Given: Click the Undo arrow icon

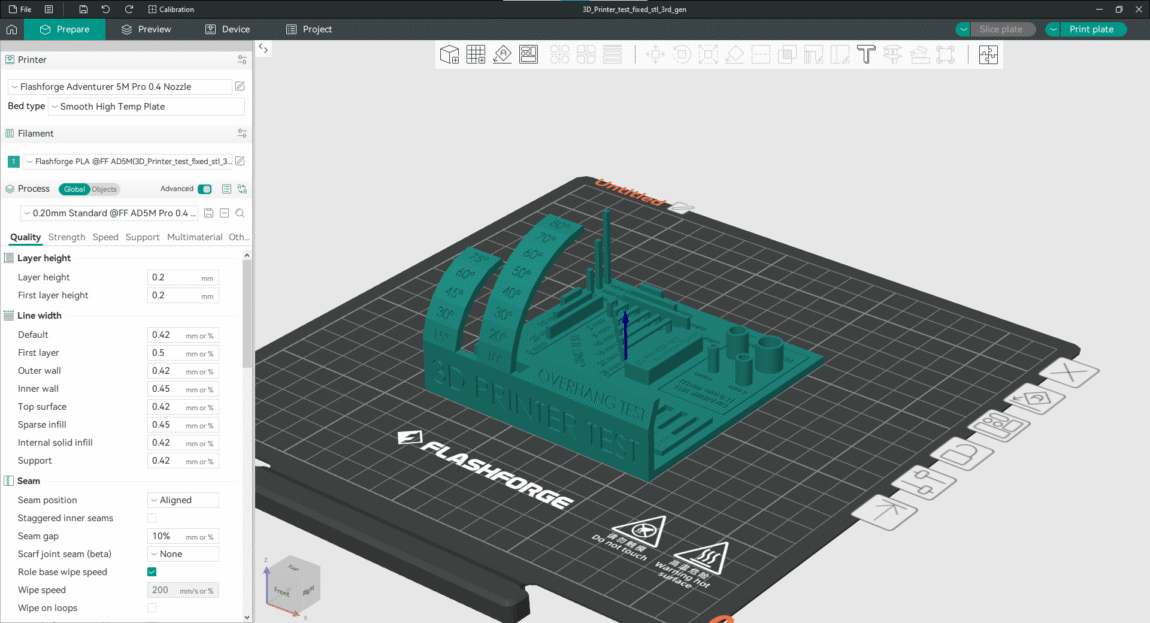Looking at the screenshot, I should tap(106, 10).
